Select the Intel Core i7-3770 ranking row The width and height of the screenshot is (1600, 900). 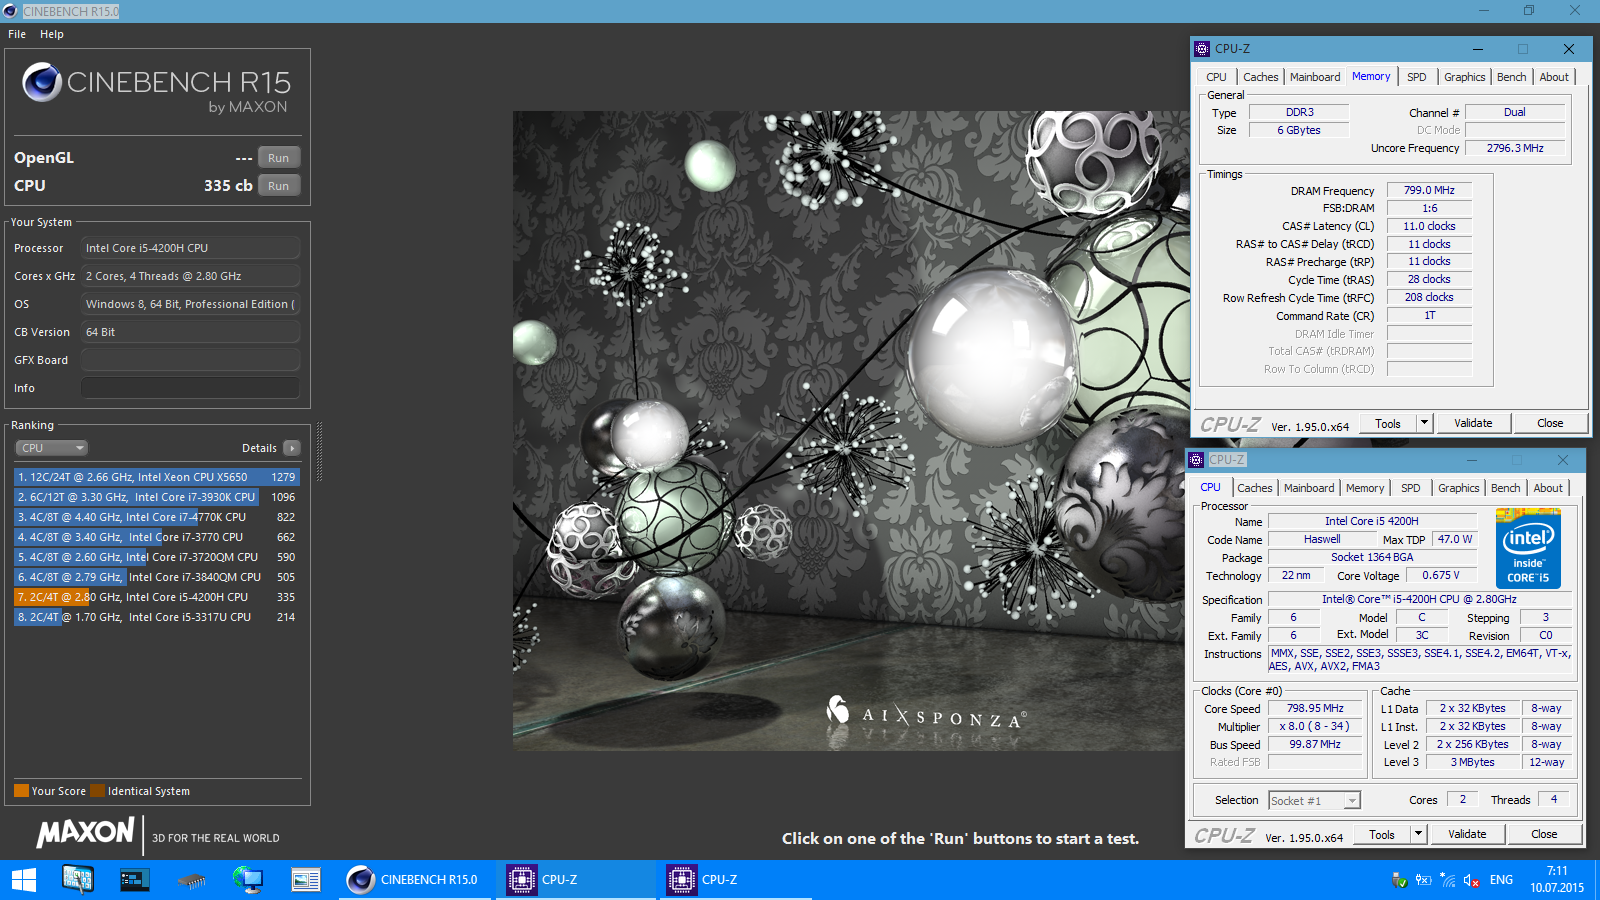coord(156,537)
